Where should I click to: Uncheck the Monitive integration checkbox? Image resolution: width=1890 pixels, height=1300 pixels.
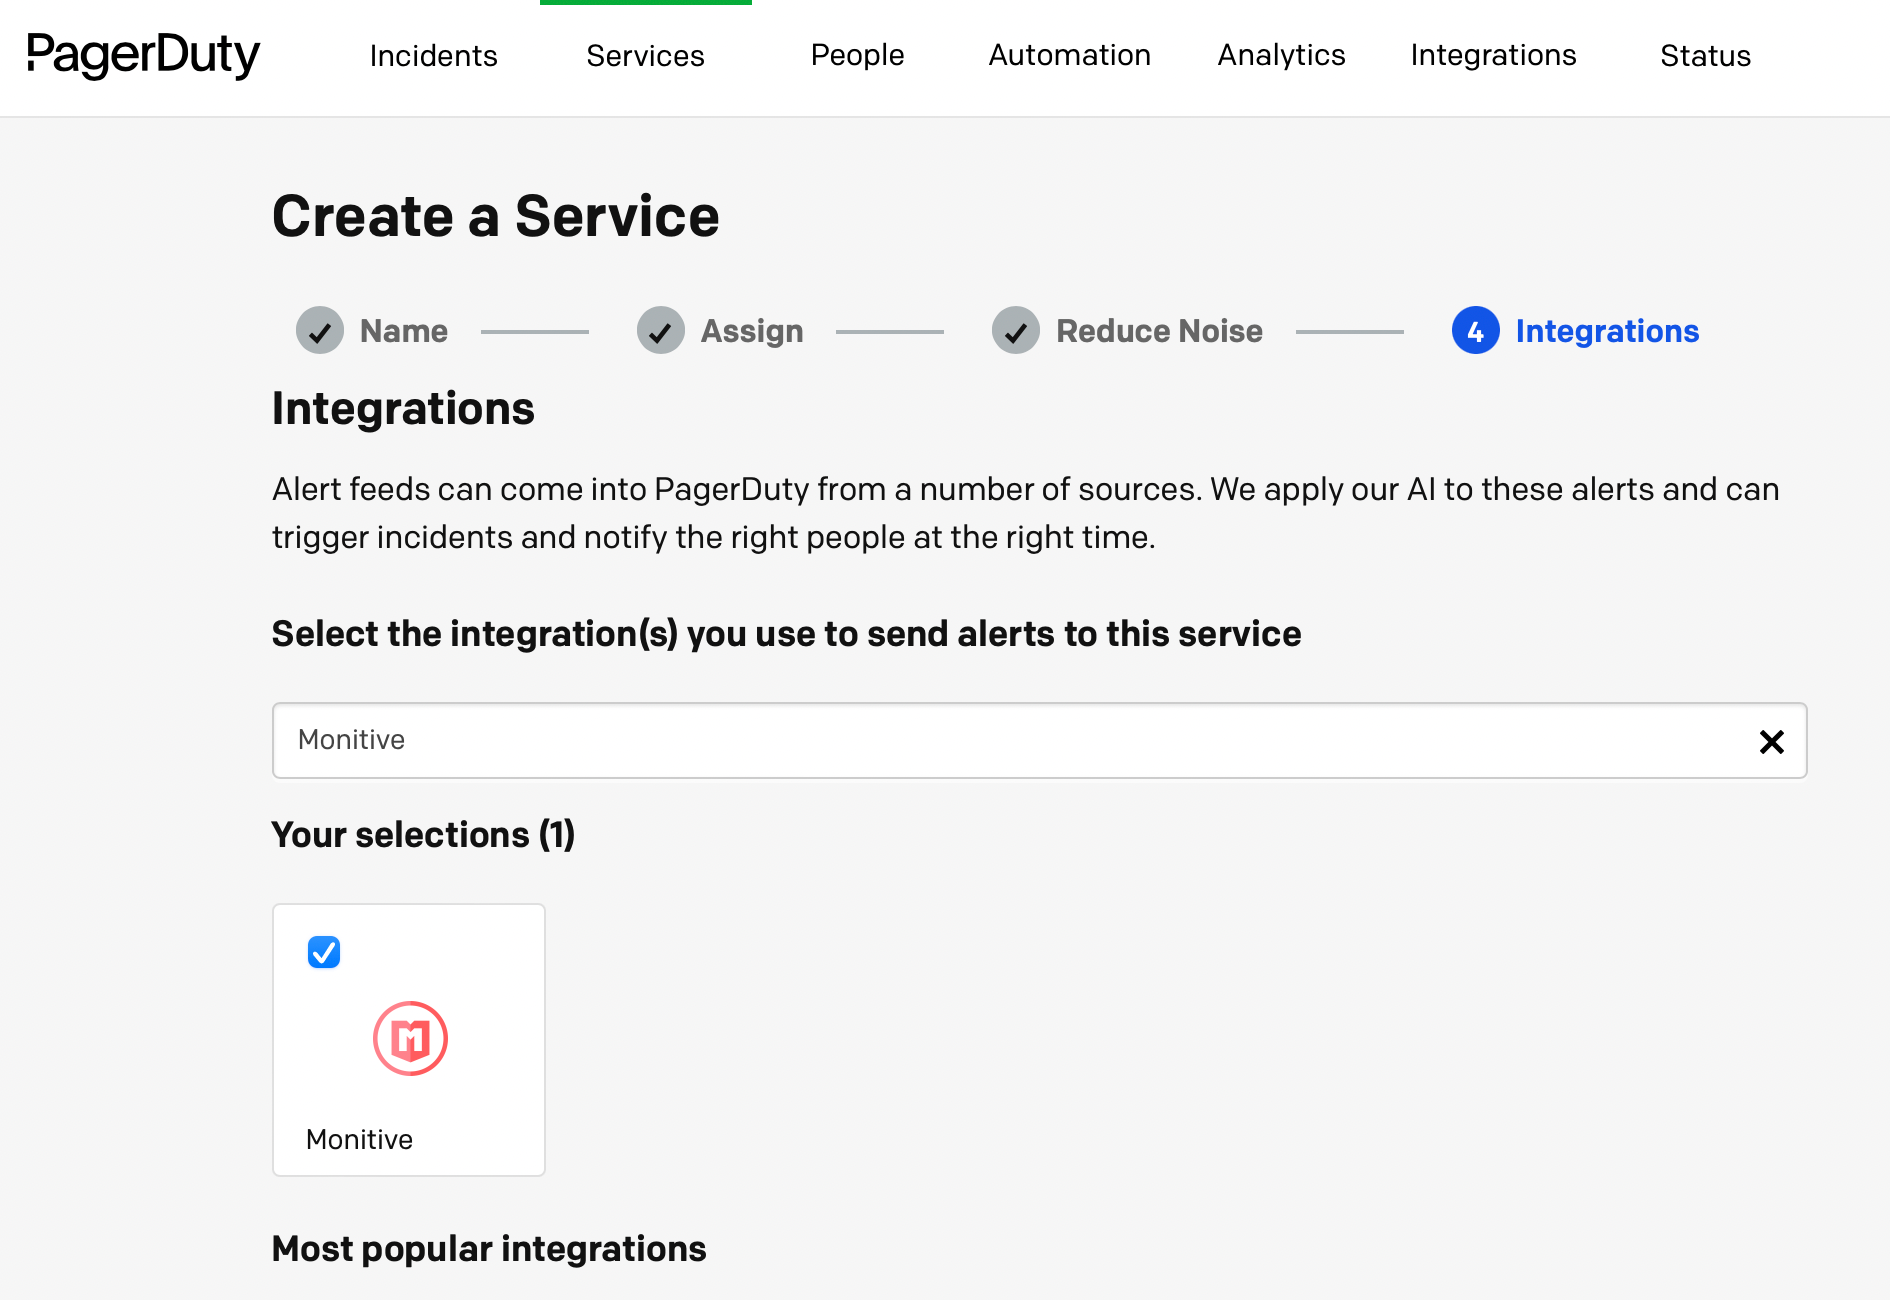tap(324, 952)
